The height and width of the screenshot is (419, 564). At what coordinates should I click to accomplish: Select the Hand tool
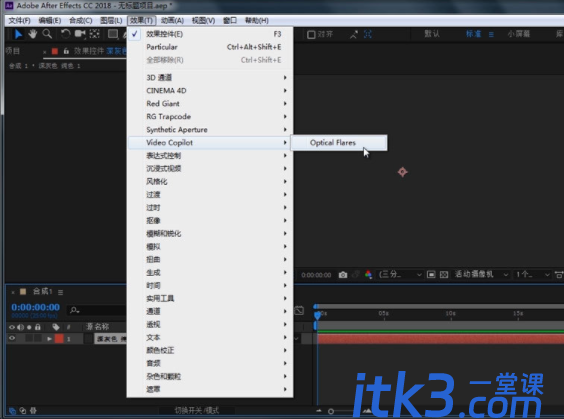pyautogui.click(x=33, y=34)
